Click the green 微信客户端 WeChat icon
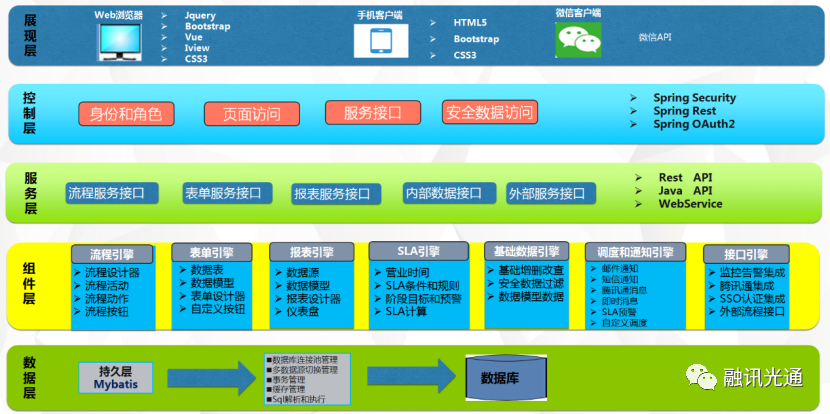The height and width of the screenshot is (414, 830). click(579, 40)
